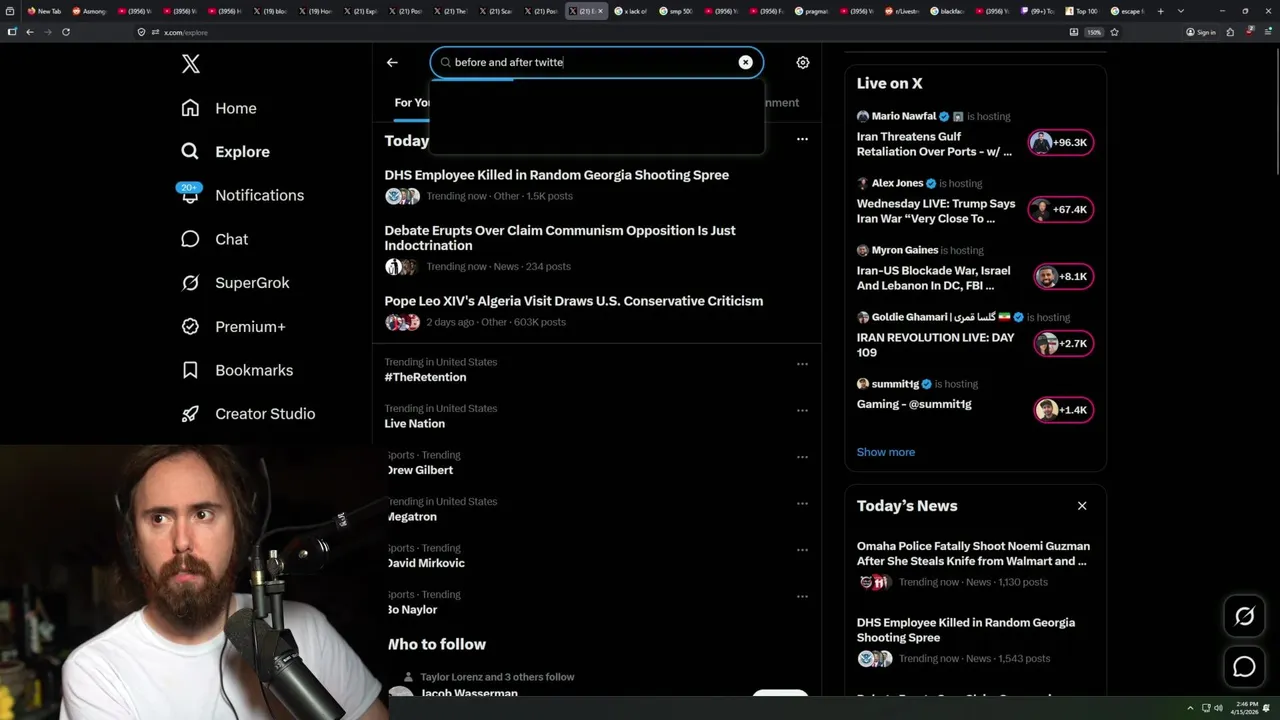Open the taskbar volume icon

point(1218,708)
